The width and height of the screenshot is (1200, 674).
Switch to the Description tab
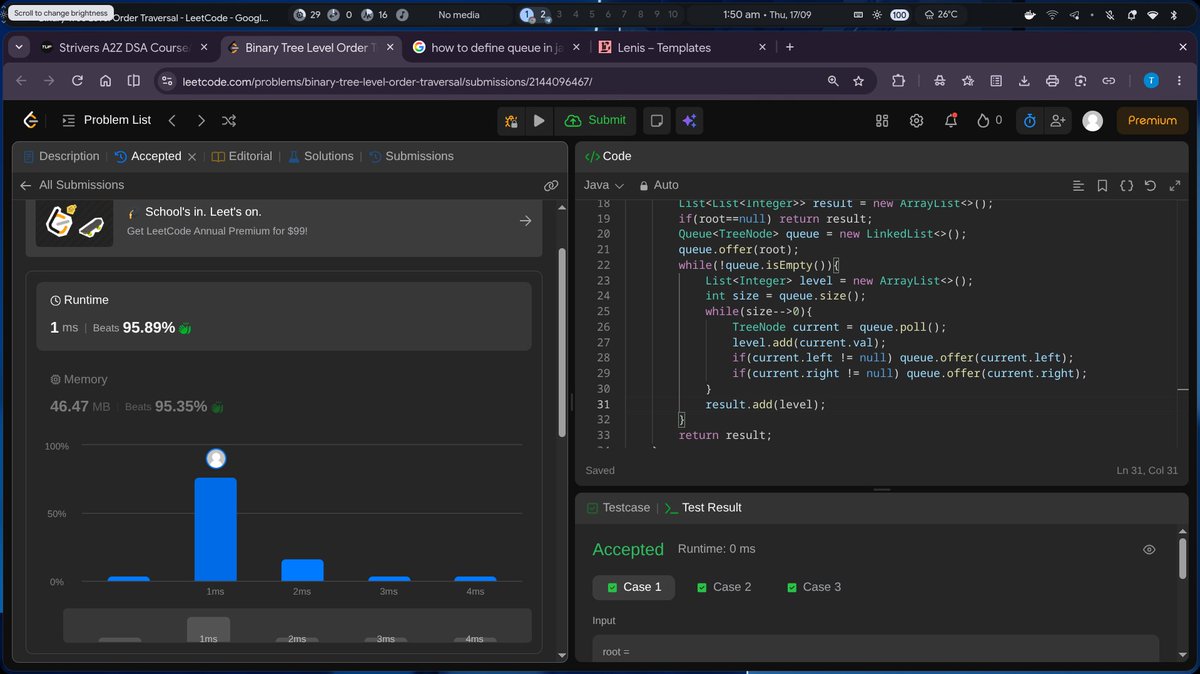(61, 156)
